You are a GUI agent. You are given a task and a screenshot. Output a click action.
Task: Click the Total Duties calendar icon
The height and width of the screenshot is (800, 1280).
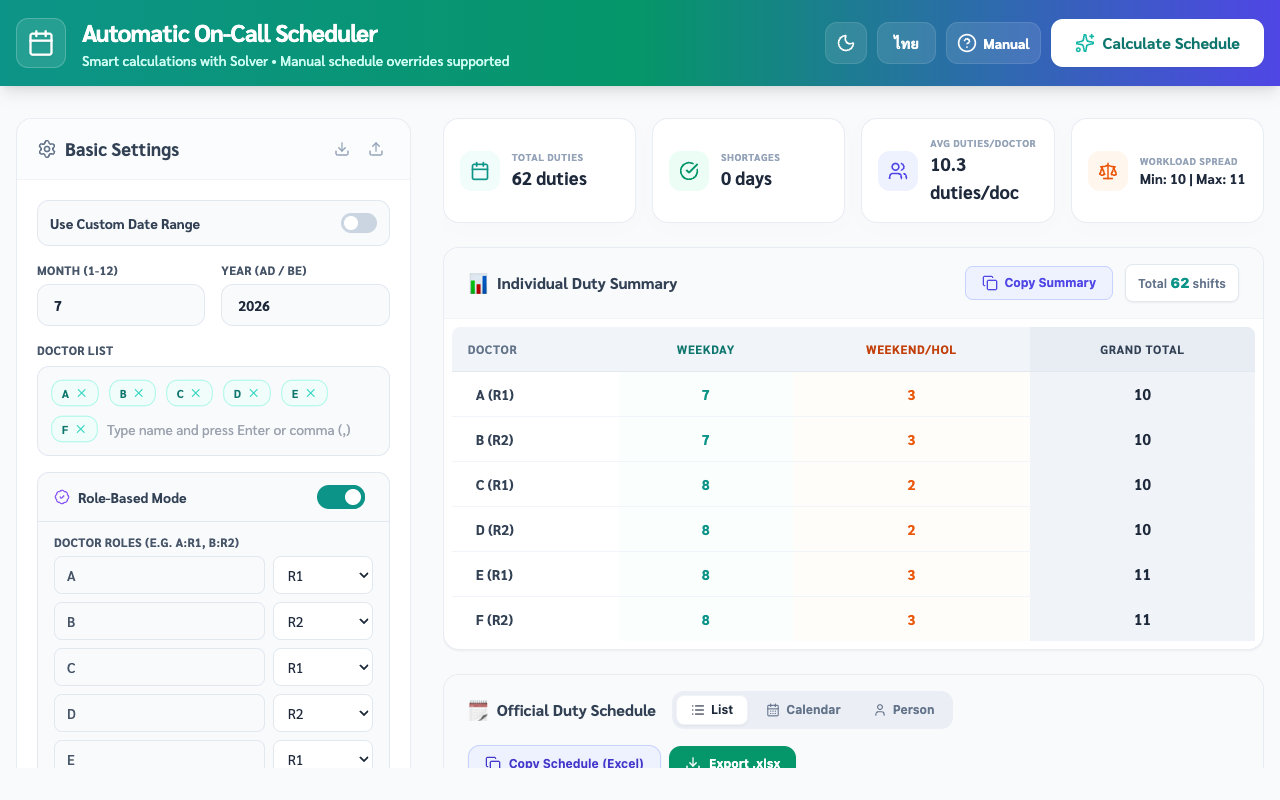480,171
